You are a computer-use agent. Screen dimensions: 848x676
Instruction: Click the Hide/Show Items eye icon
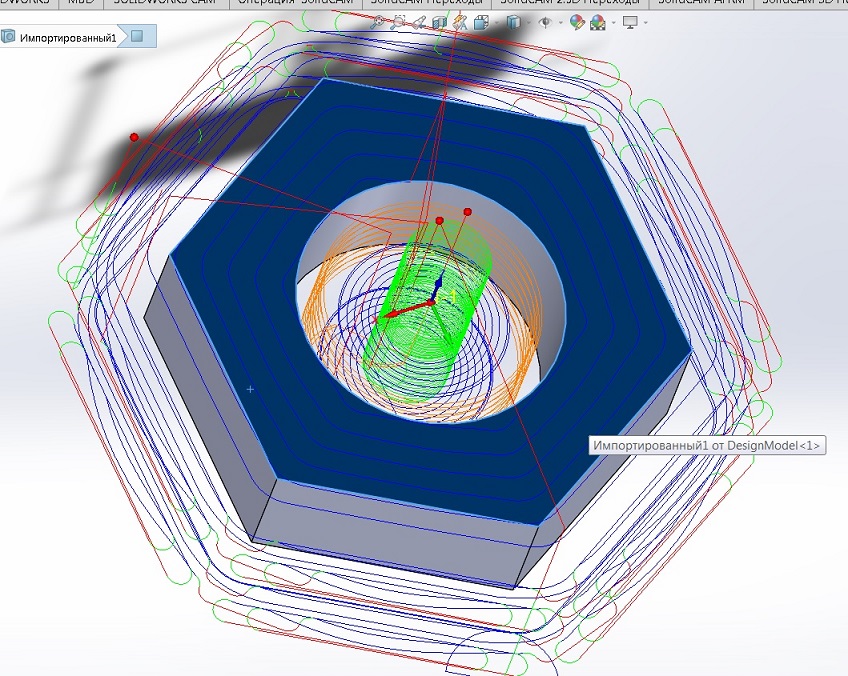(x=545, y=22)
